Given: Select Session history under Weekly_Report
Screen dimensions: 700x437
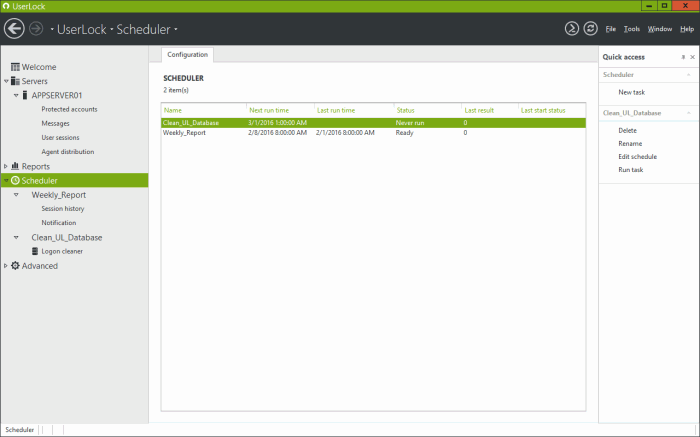Looking at the screenshot, I should pyautogui.click(x=62, y=209).
